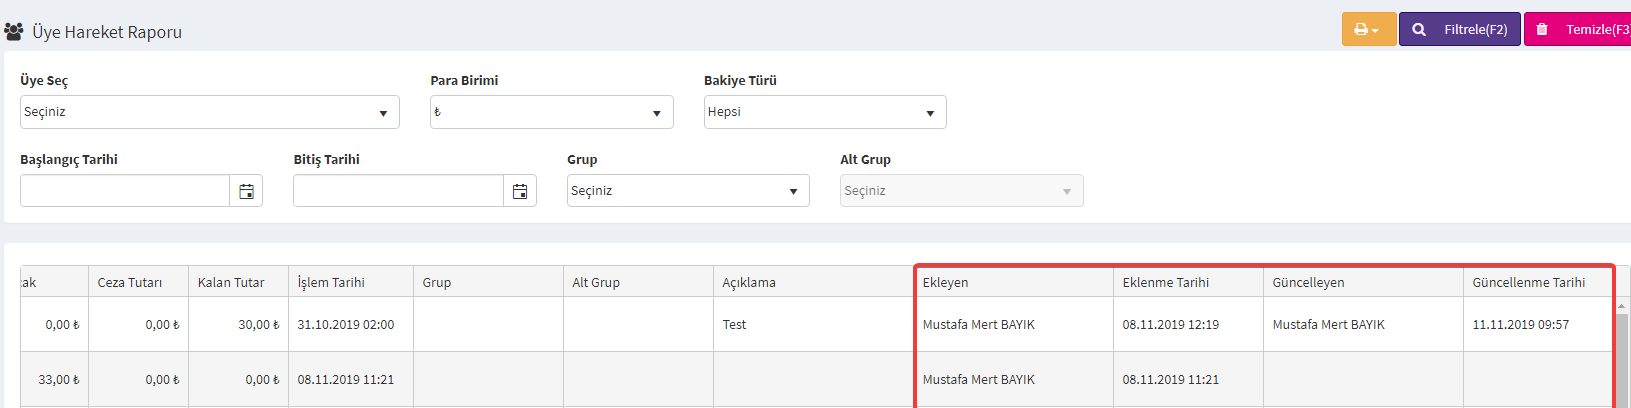Select the table row with Test description
Image resolution: width=1631 pixels, height=408 pixels.
click(816, 324)
